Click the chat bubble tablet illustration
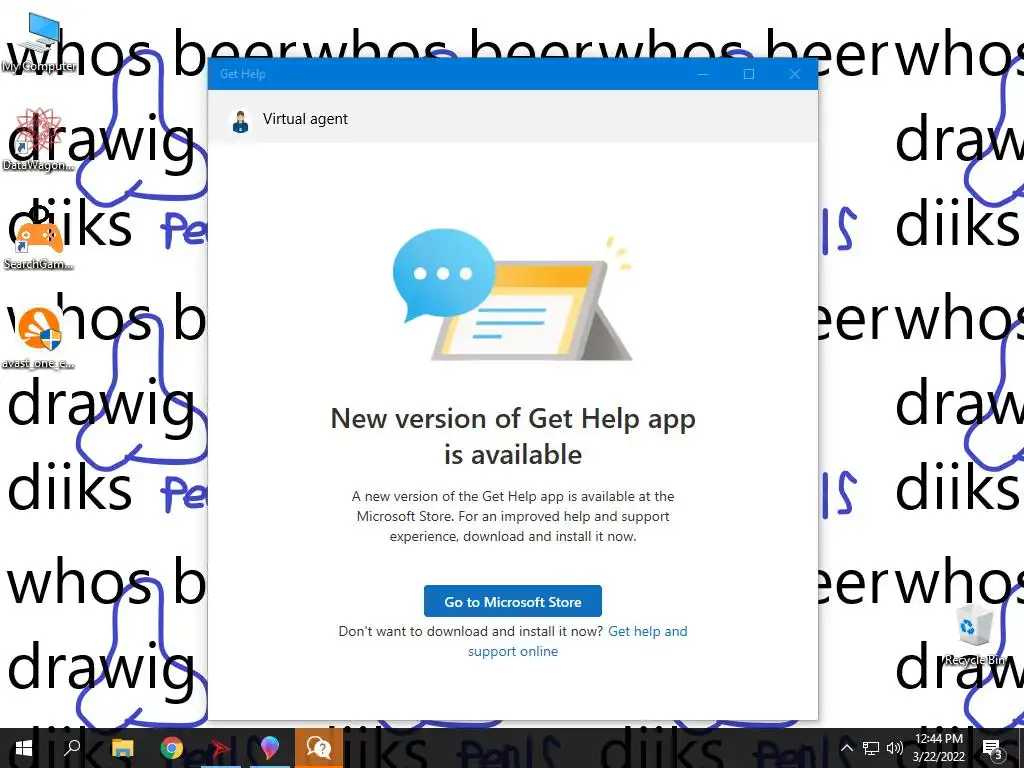Screen dimensions: 1024x768 tap(512, 295)
